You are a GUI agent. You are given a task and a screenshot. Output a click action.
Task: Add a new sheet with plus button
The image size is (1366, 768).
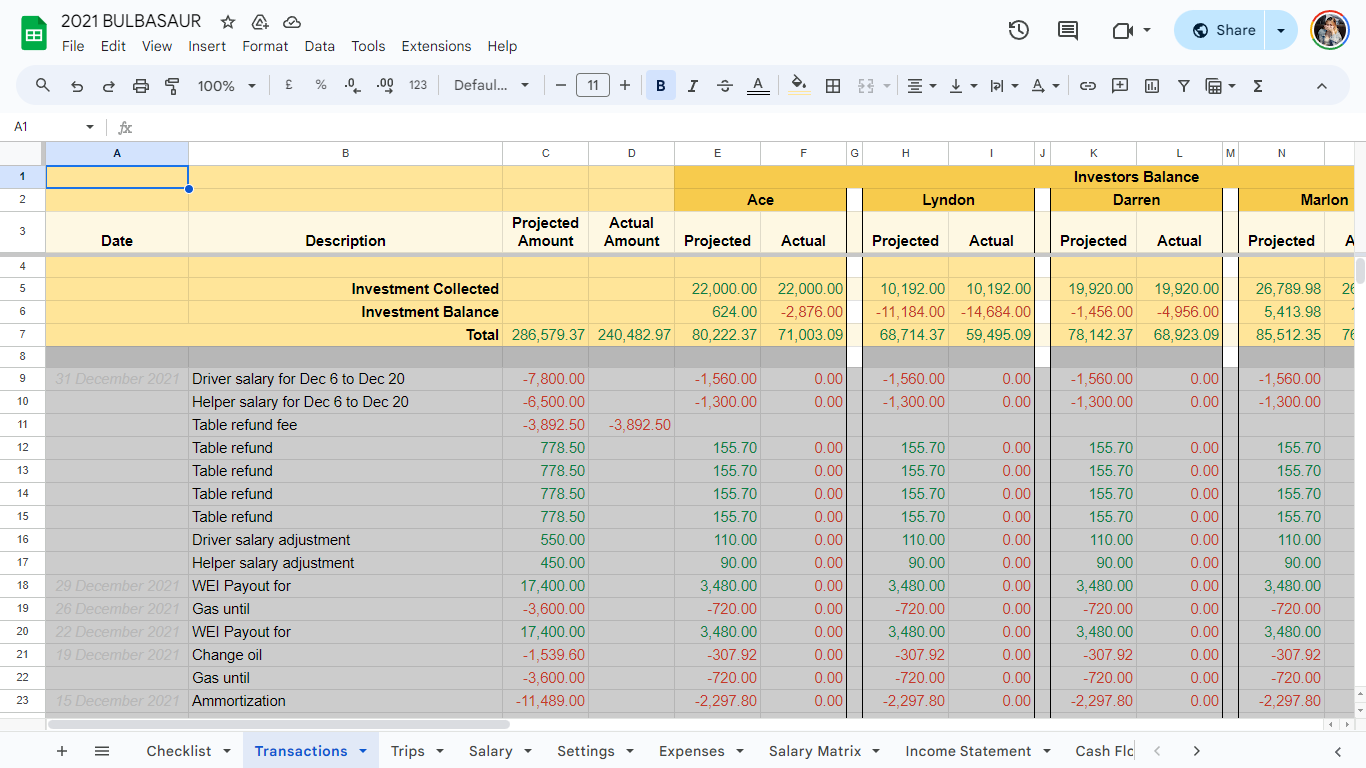point(62,751)
